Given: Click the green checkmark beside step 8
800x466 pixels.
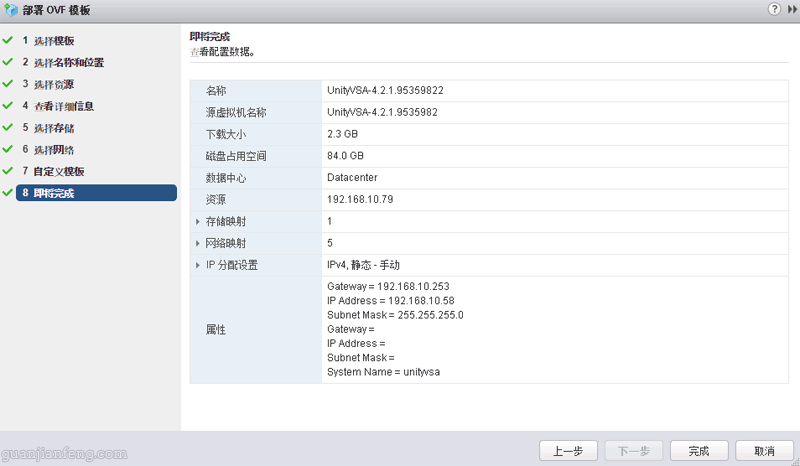Looking at the screenshot, I should [8, 192].
